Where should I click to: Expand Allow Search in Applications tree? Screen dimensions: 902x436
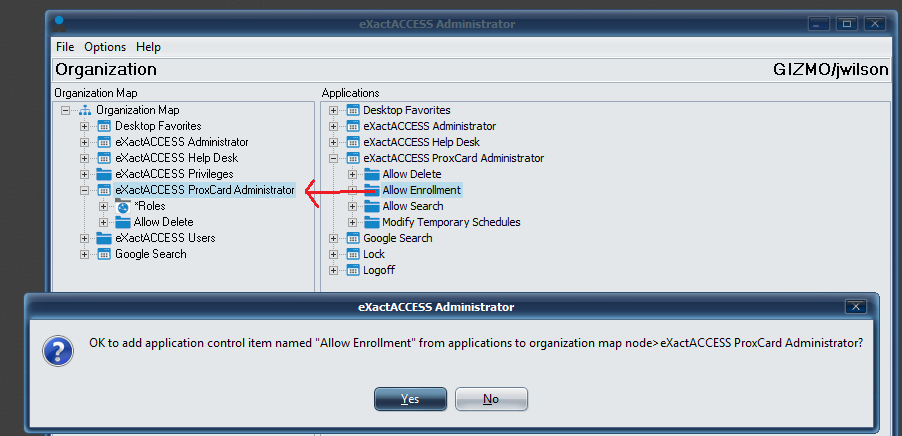(352, 206)
